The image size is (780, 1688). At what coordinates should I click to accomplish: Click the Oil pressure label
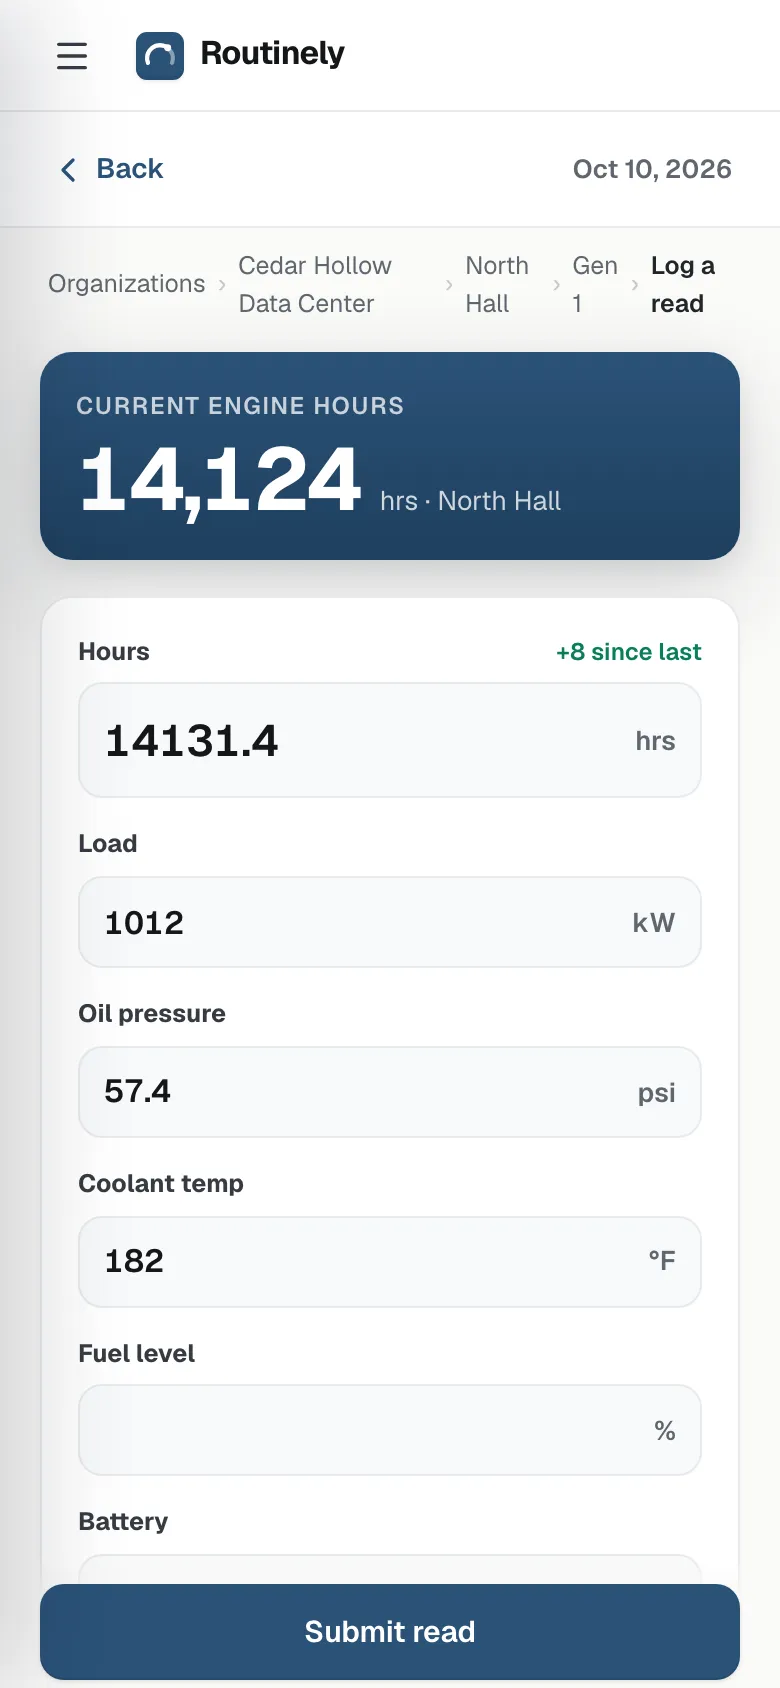pyautogui.click(x=152, y=1014)
